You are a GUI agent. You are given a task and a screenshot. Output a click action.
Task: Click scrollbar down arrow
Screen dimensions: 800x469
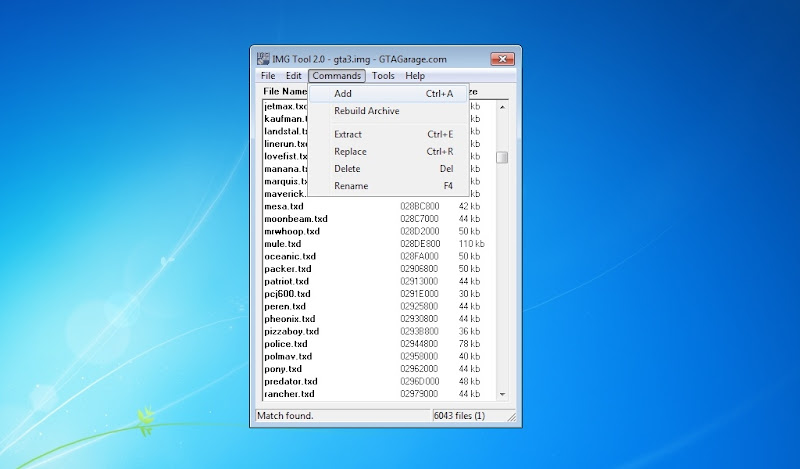503,394
